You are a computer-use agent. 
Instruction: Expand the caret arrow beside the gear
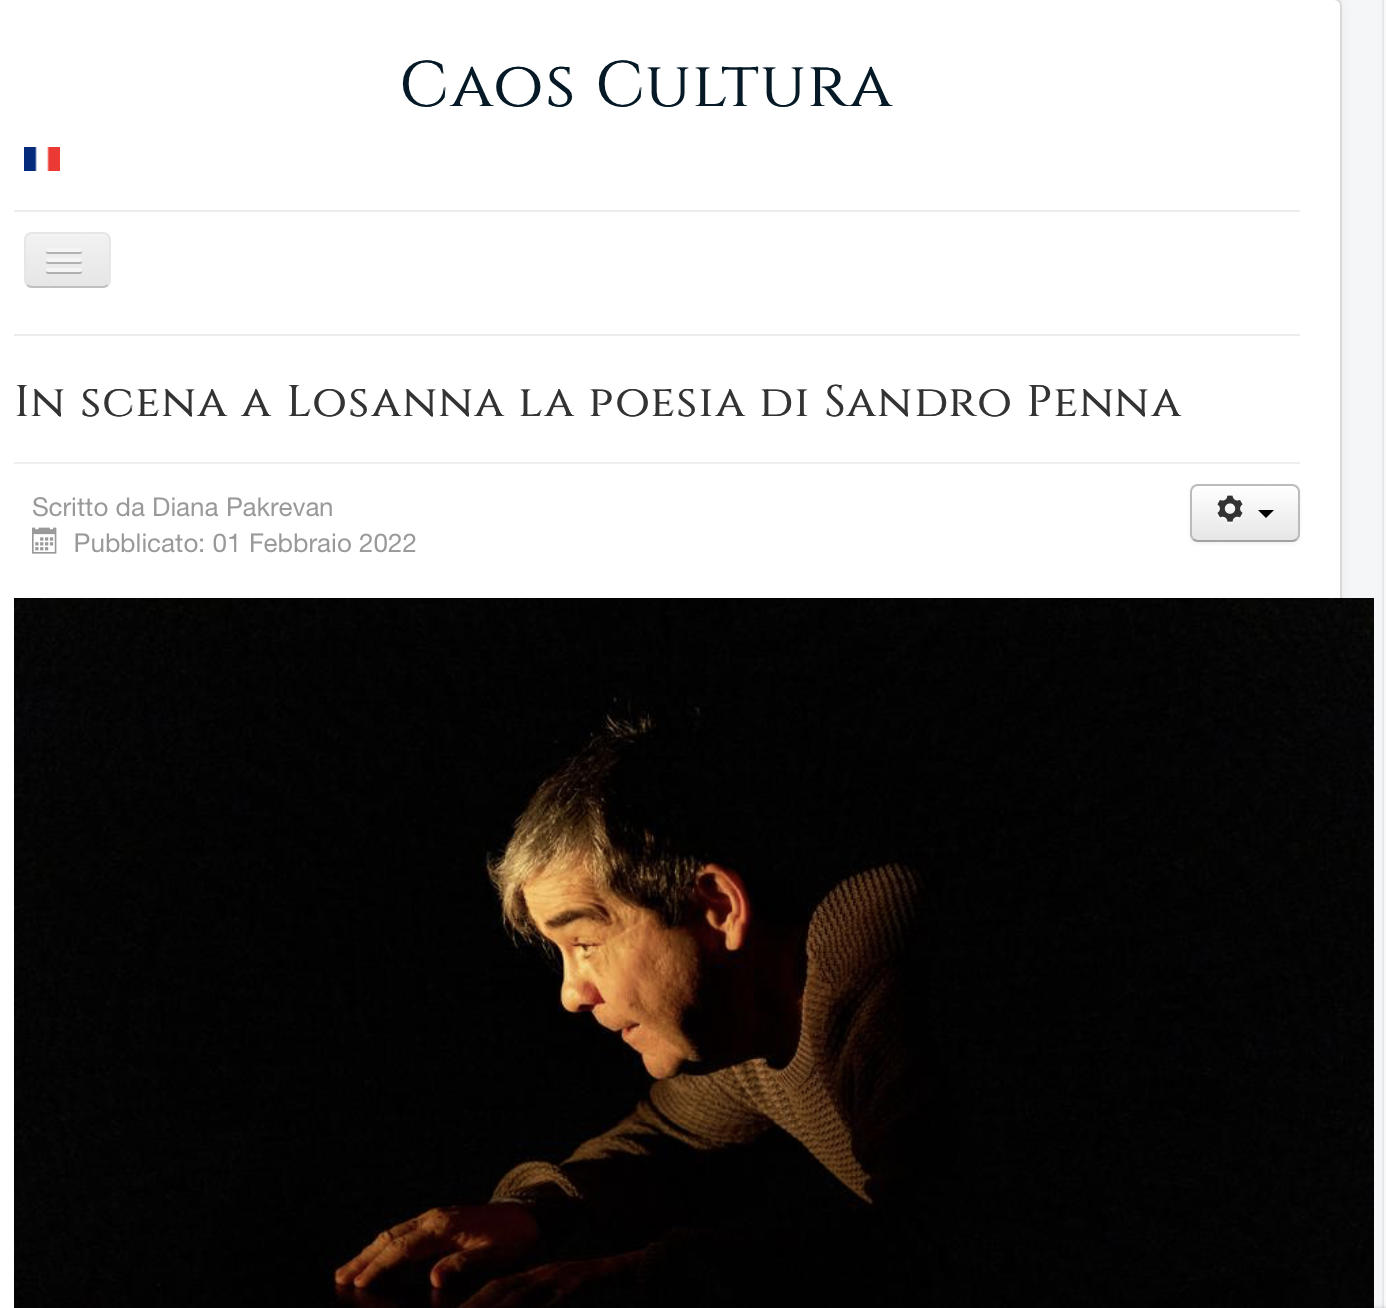1266,514
